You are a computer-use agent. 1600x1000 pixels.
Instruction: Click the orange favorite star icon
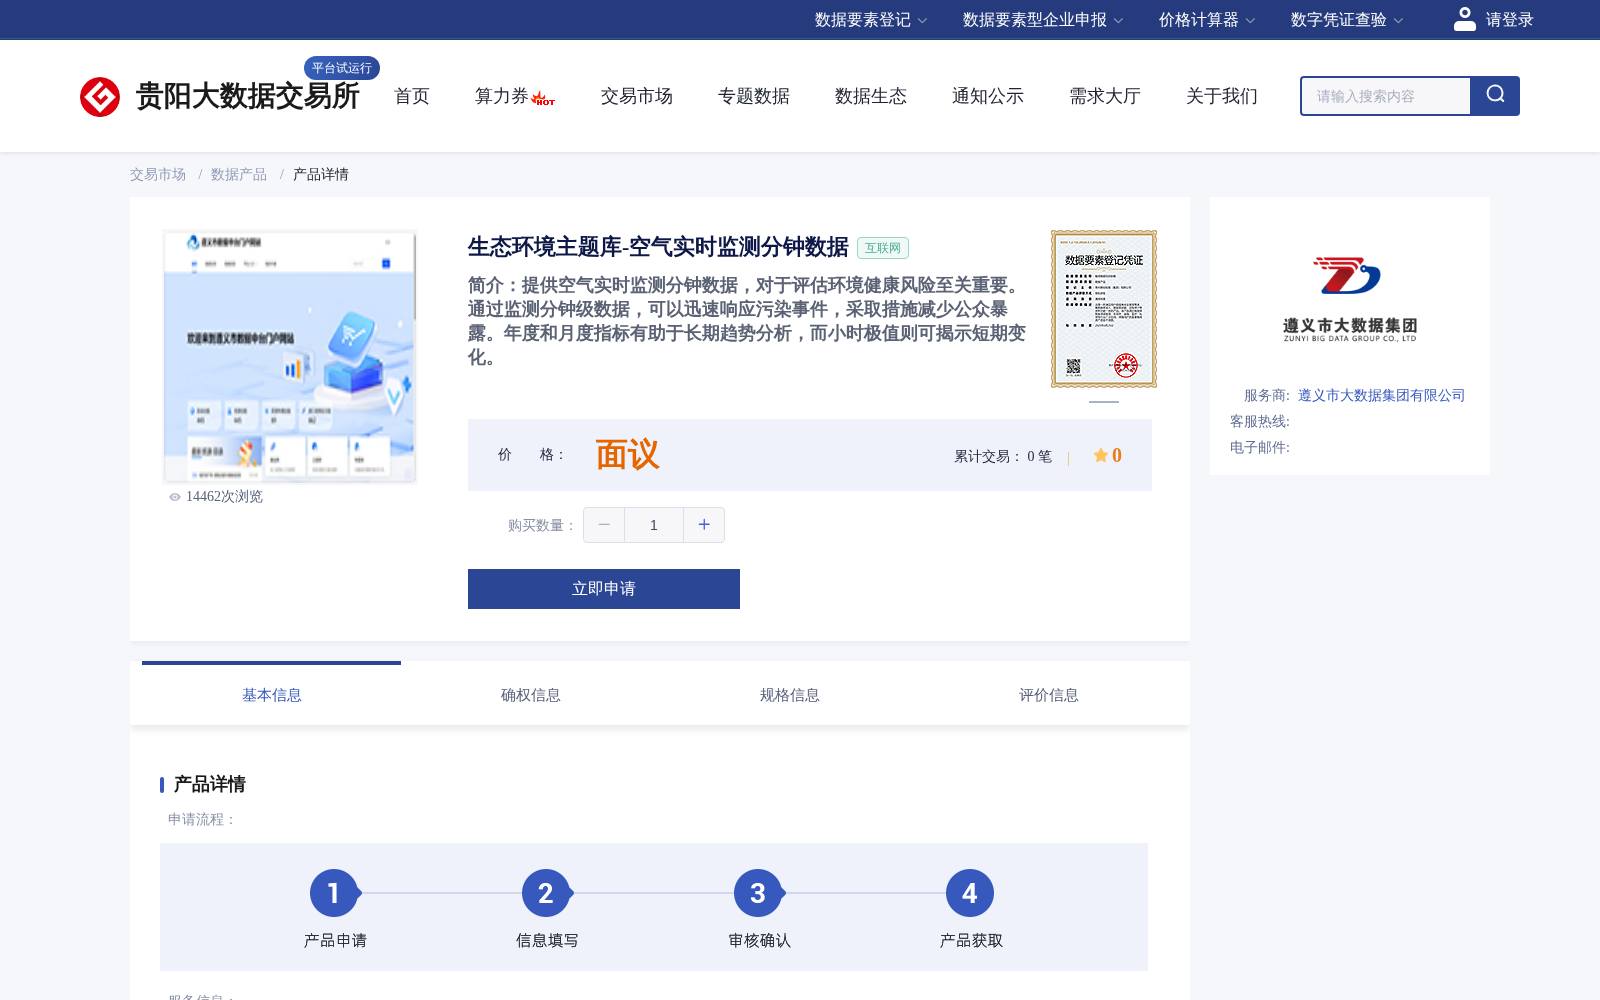[x=1100, y=456]
